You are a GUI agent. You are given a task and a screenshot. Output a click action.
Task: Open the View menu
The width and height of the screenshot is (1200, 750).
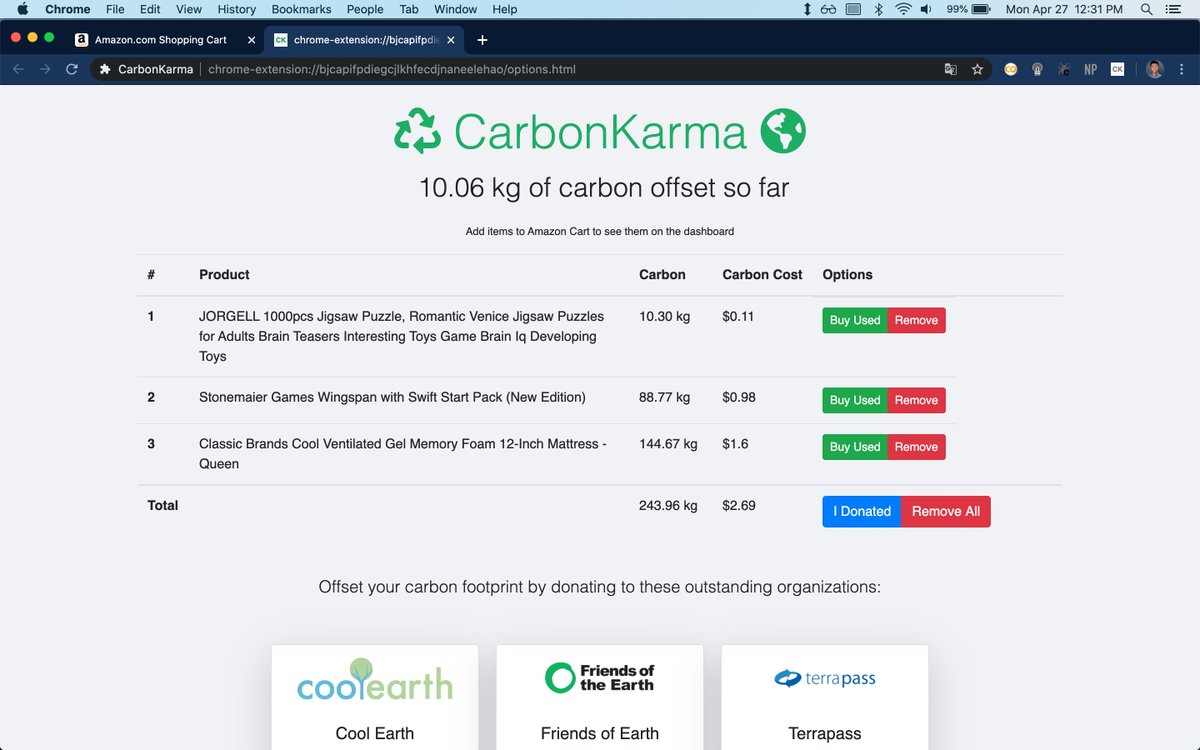[189, 9]
